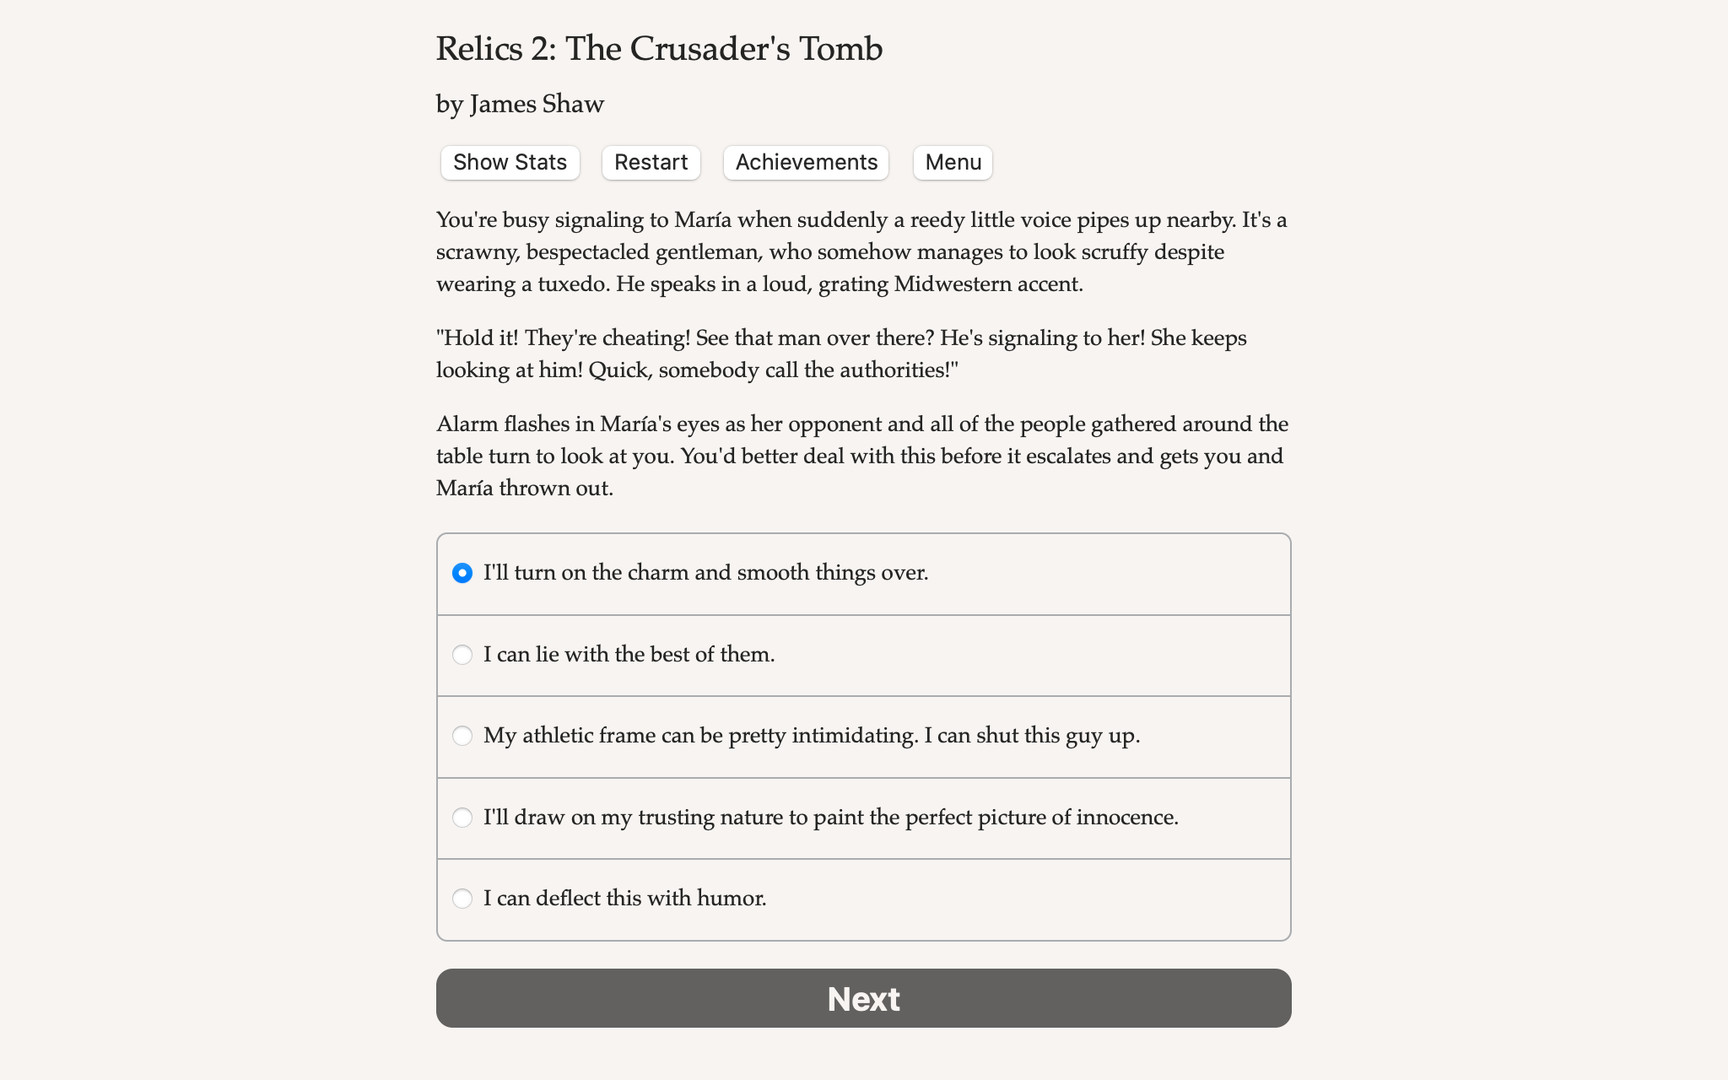Click the title Relics 2: The Crusader's Tomb

point(659,48)
